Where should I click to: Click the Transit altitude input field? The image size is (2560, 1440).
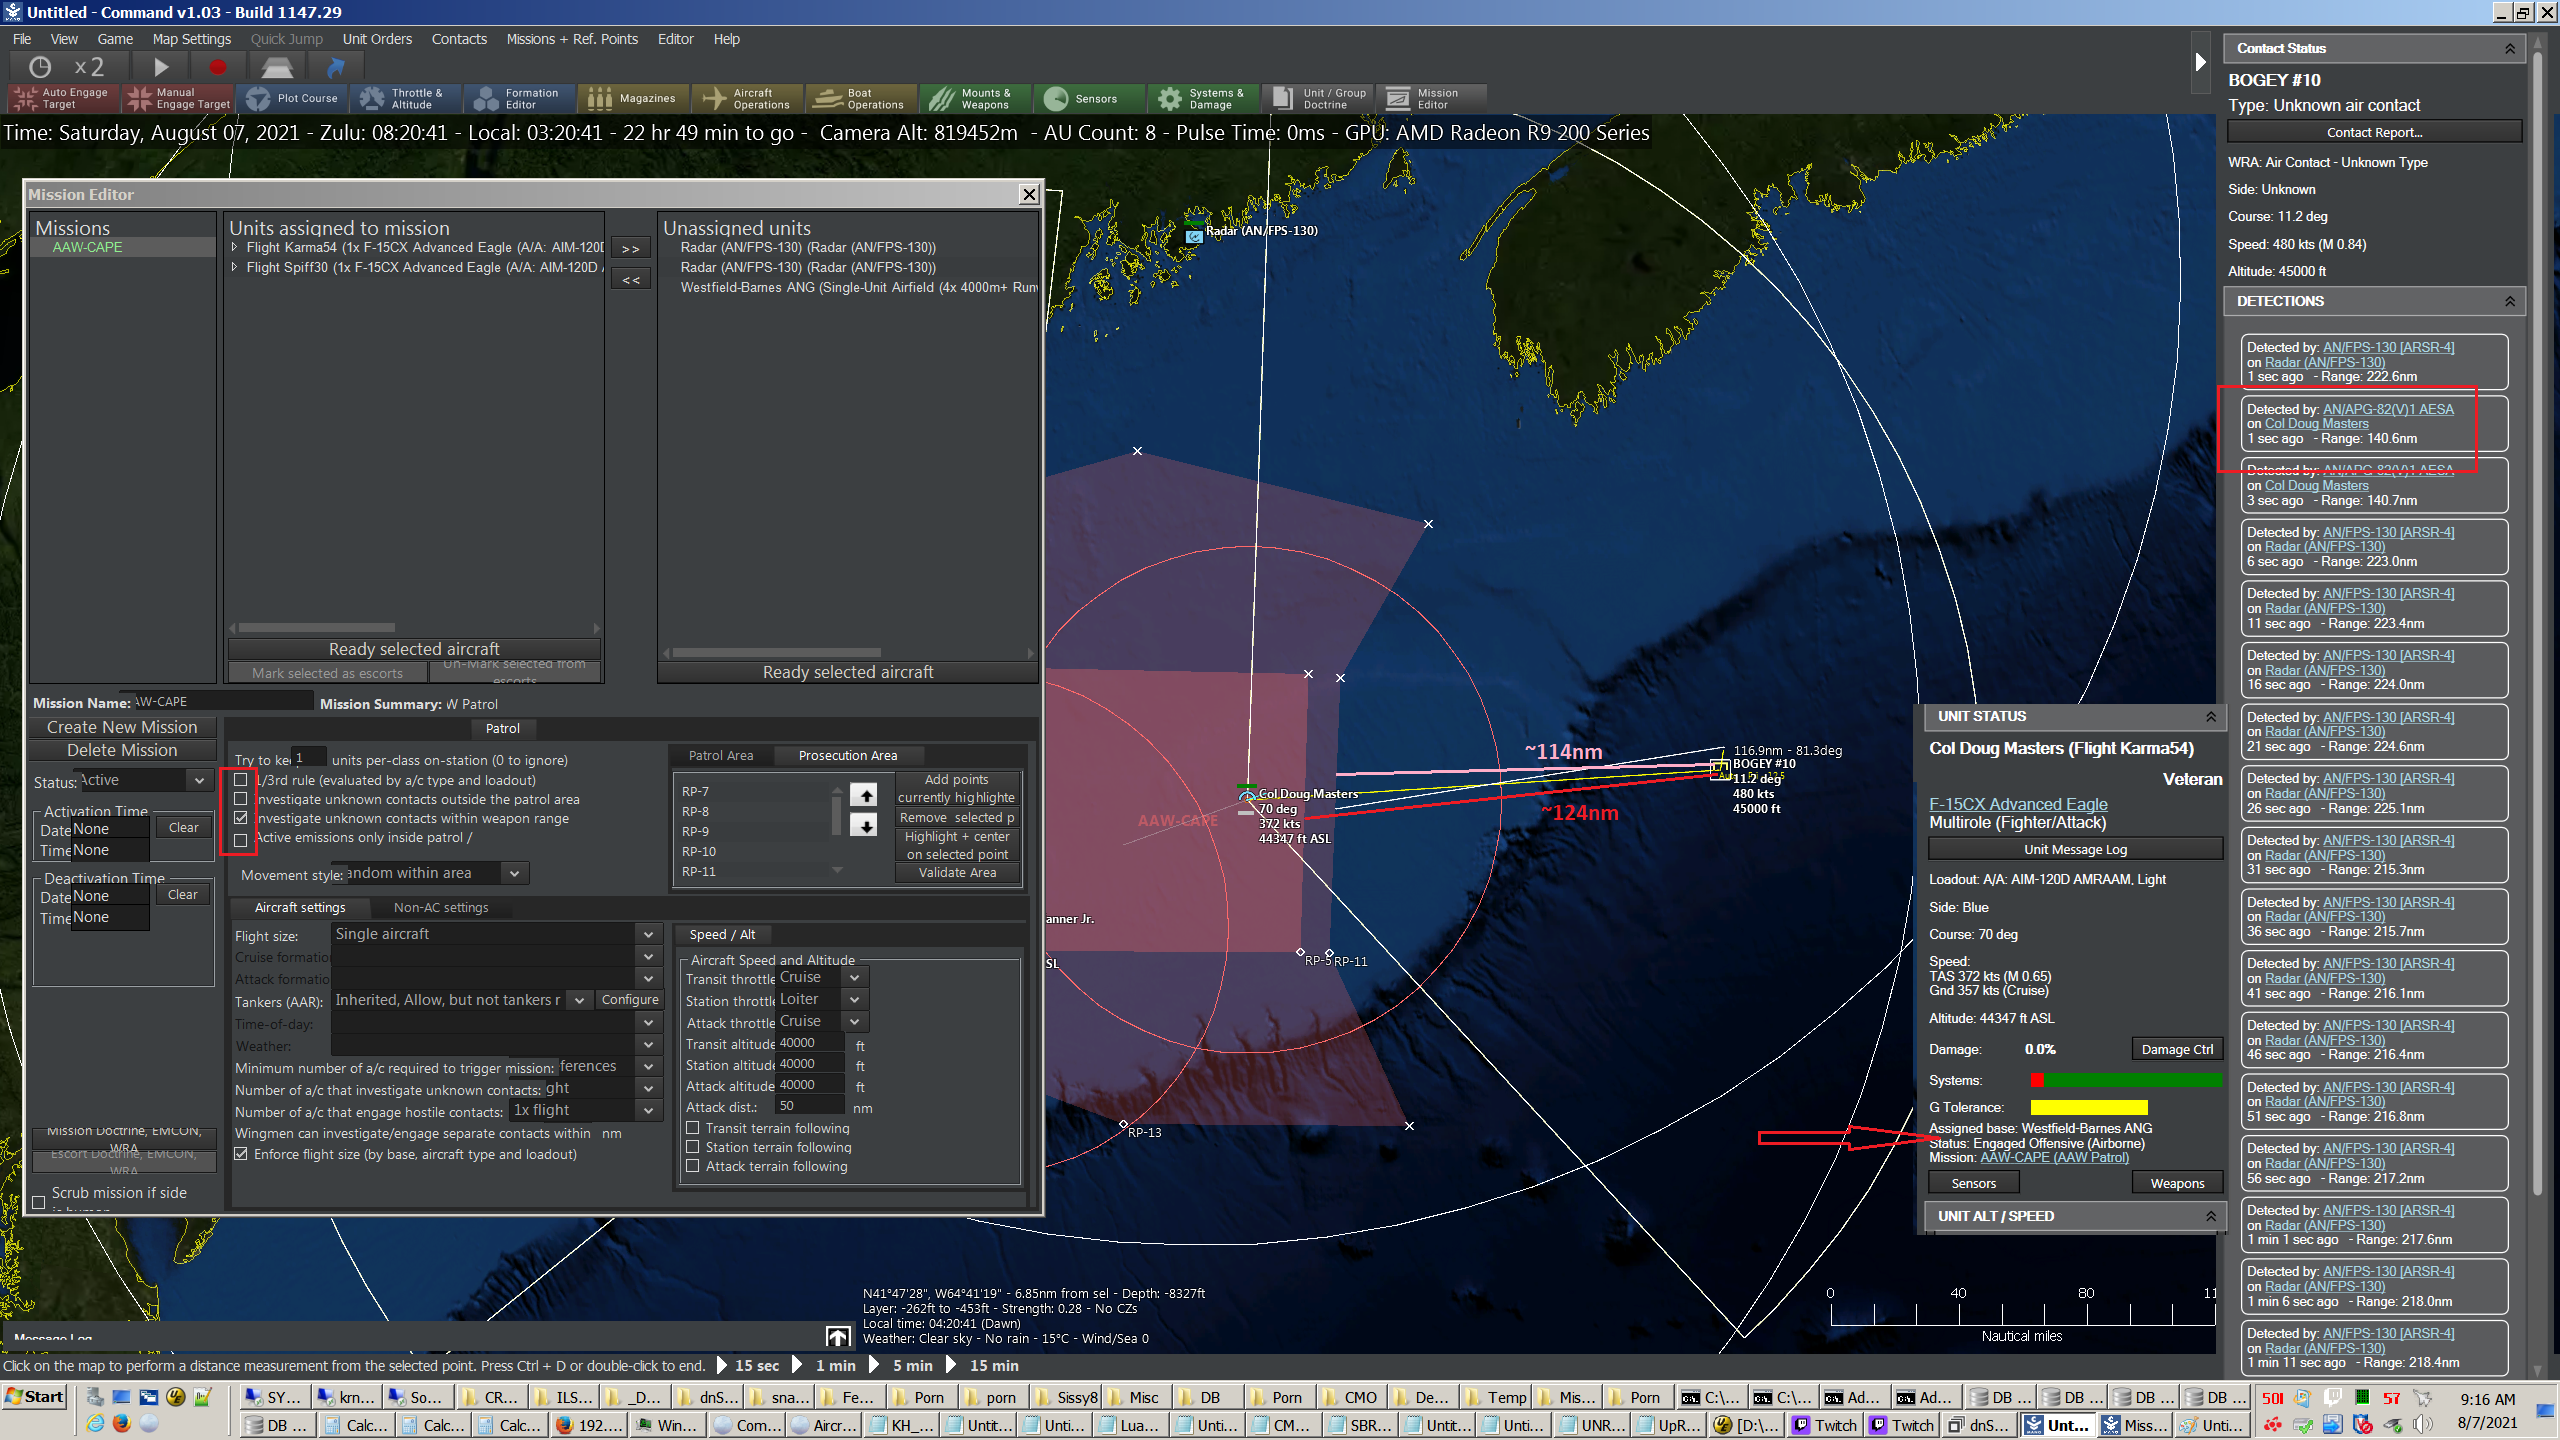pos(810,1043)
